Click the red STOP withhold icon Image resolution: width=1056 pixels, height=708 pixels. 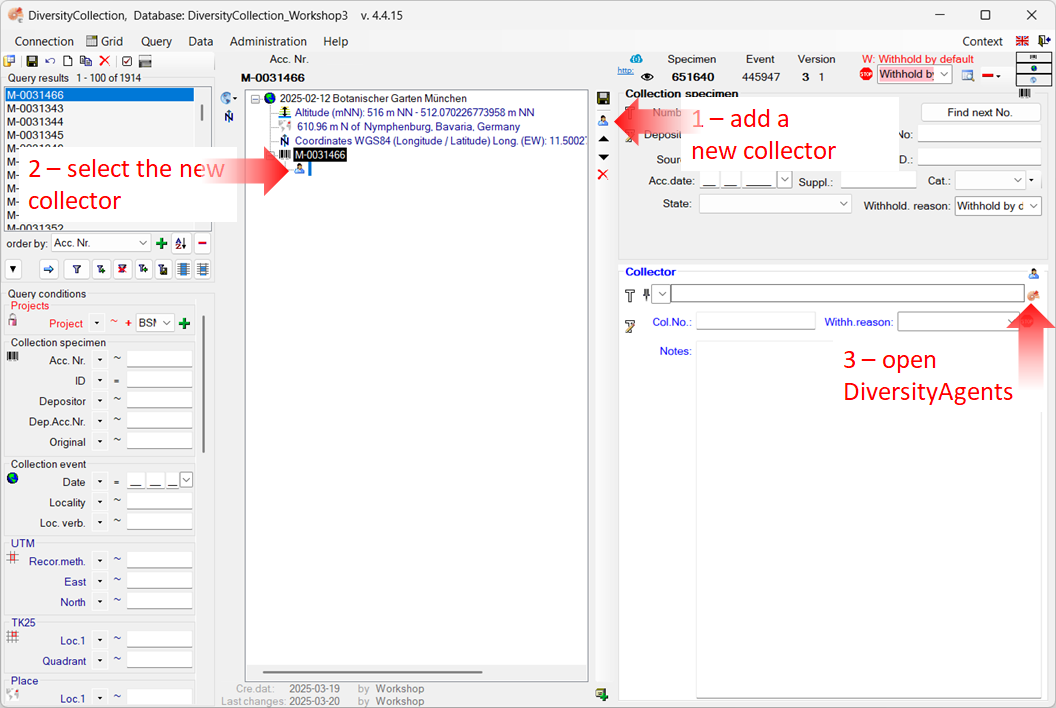pos(866,74)
